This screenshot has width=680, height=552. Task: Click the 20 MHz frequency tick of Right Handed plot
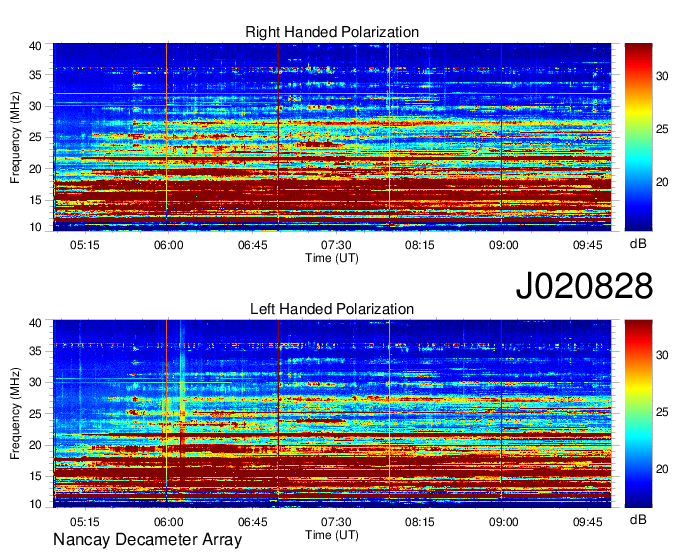coord(35,169)
